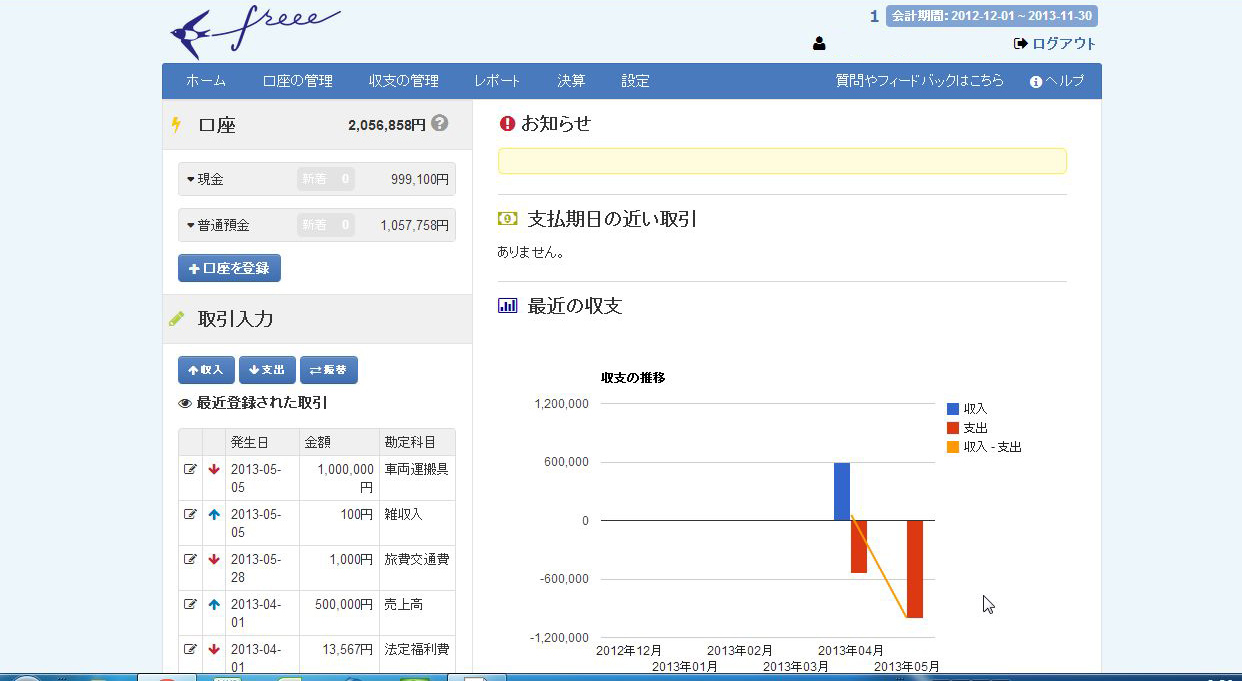Open the レポート menu
This screenshot has height=681, width=1242.
(497, 81)
